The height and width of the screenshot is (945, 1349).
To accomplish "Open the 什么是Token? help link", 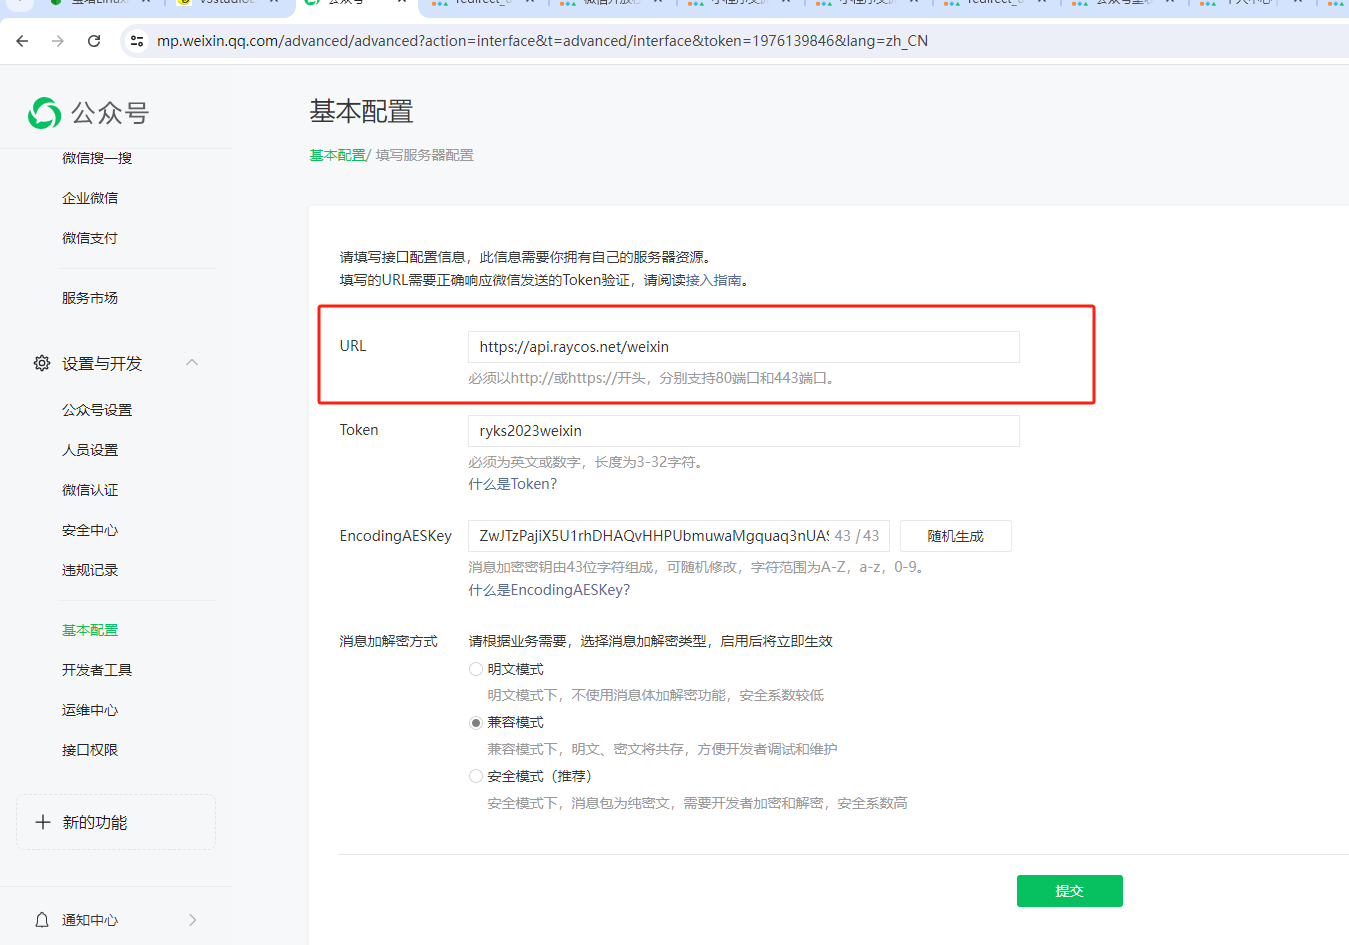I will point(513,484).
